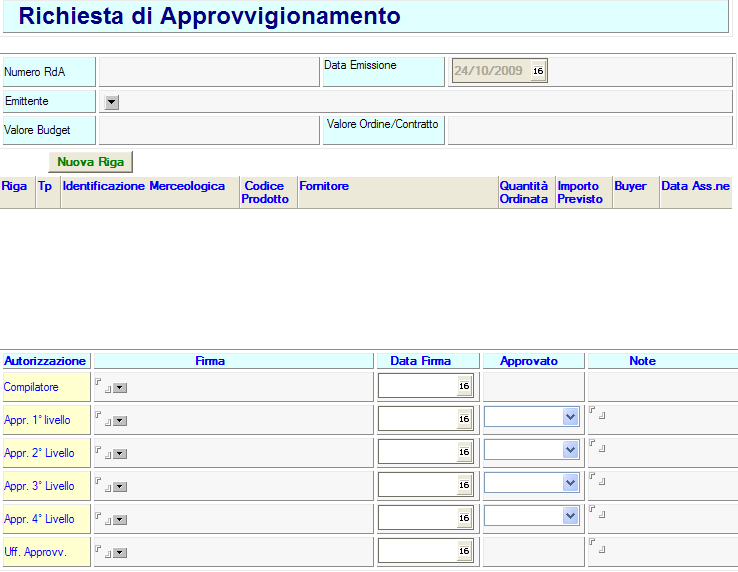Open calendar icon for Appr. 4° Livello

[x=463, y=518]
